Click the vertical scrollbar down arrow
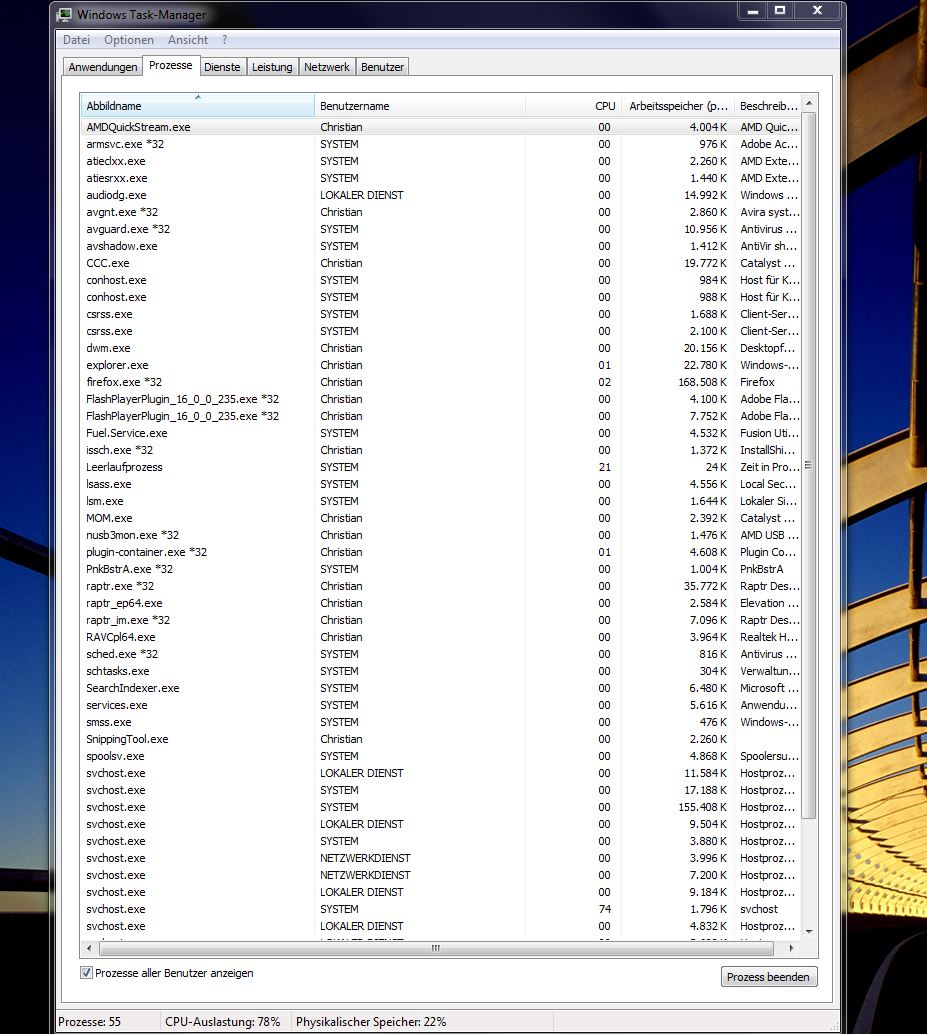The height and width of the screenshot is (1034, 927). (x=809, y=931)
